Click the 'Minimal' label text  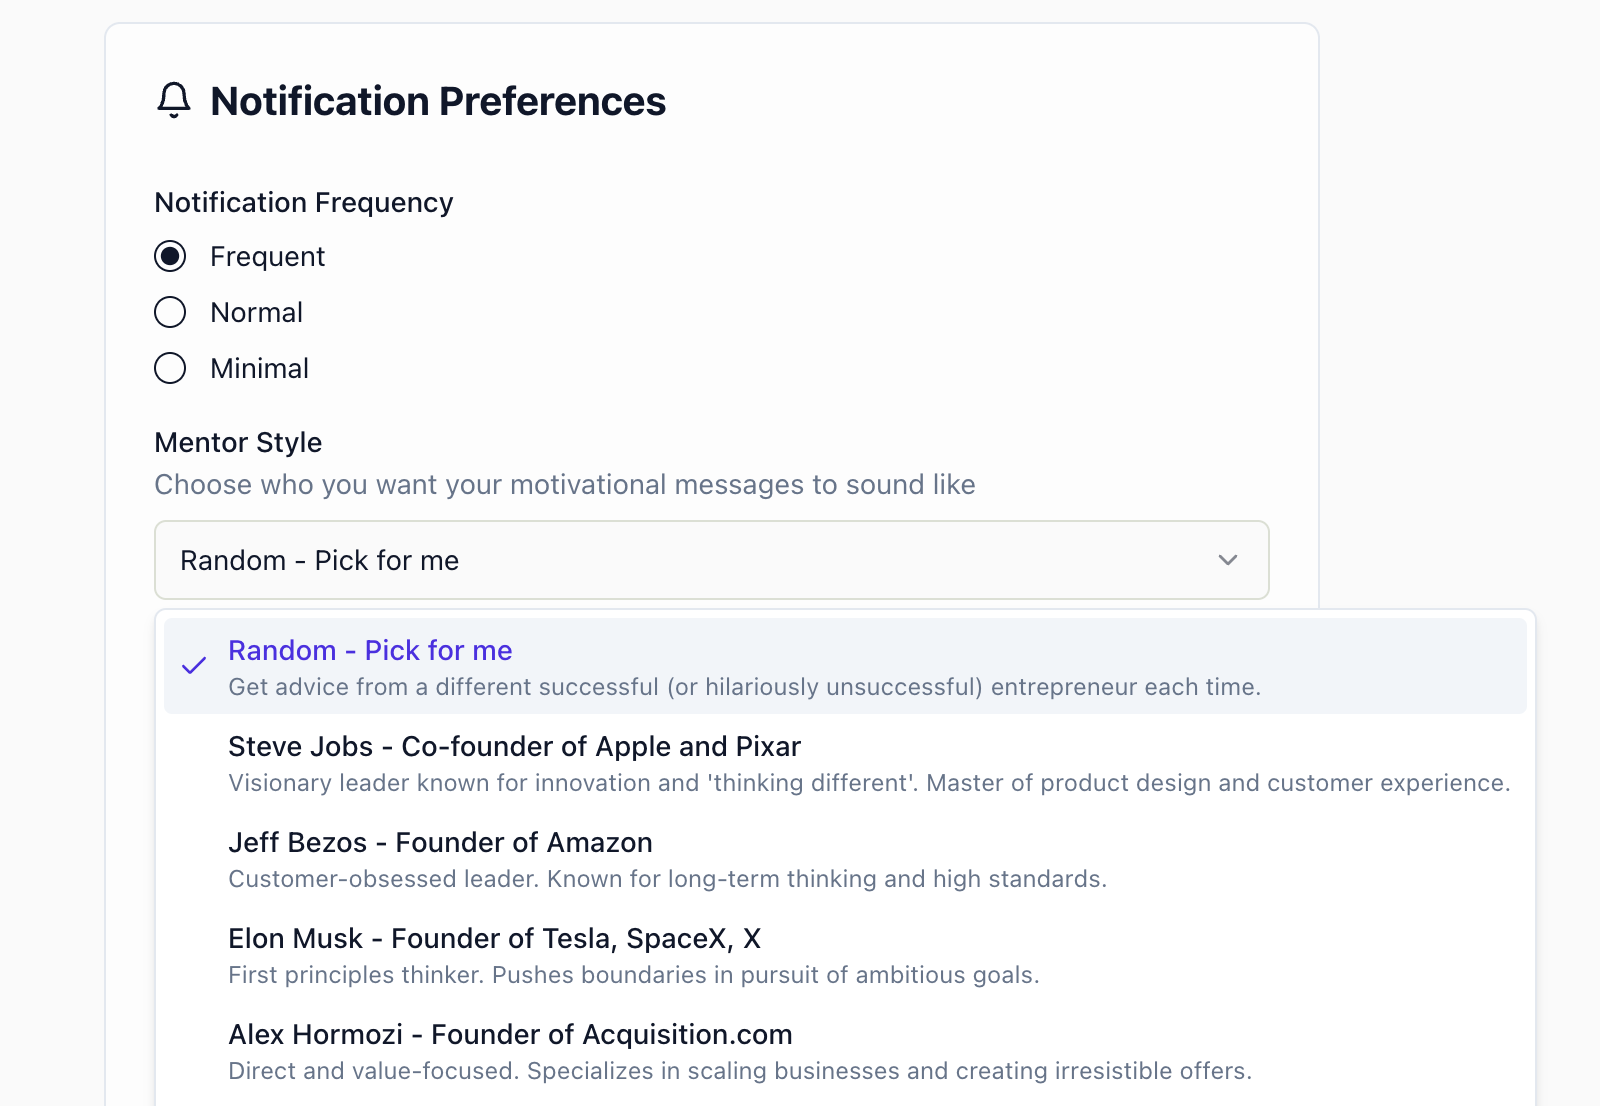click(x=259, y=369)
